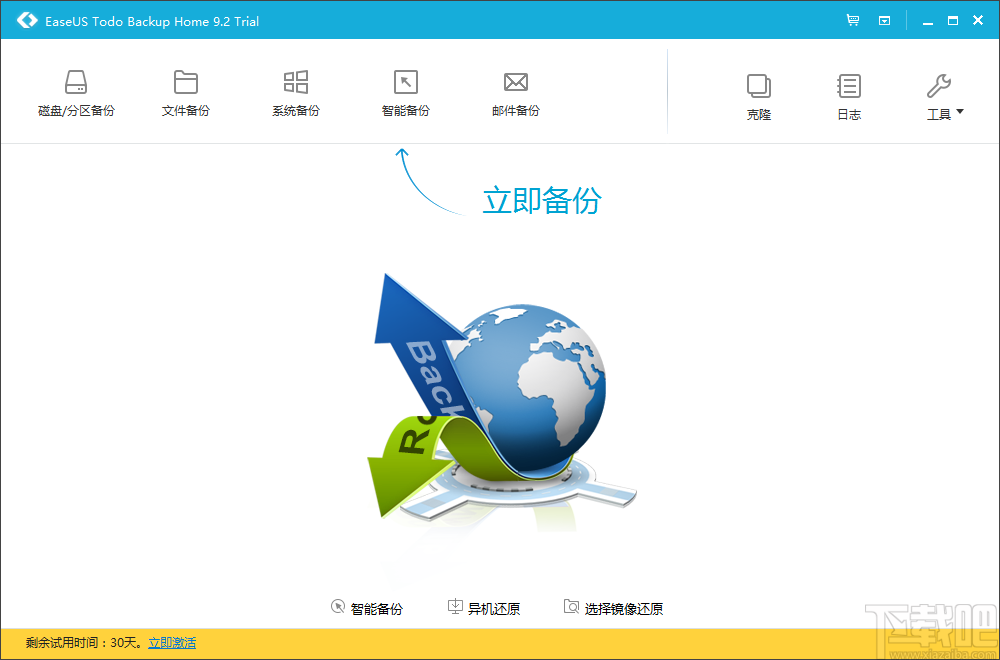Select the 邮件备份 toolbar entry
1000x660 pixels.
(x=515, y=91)
